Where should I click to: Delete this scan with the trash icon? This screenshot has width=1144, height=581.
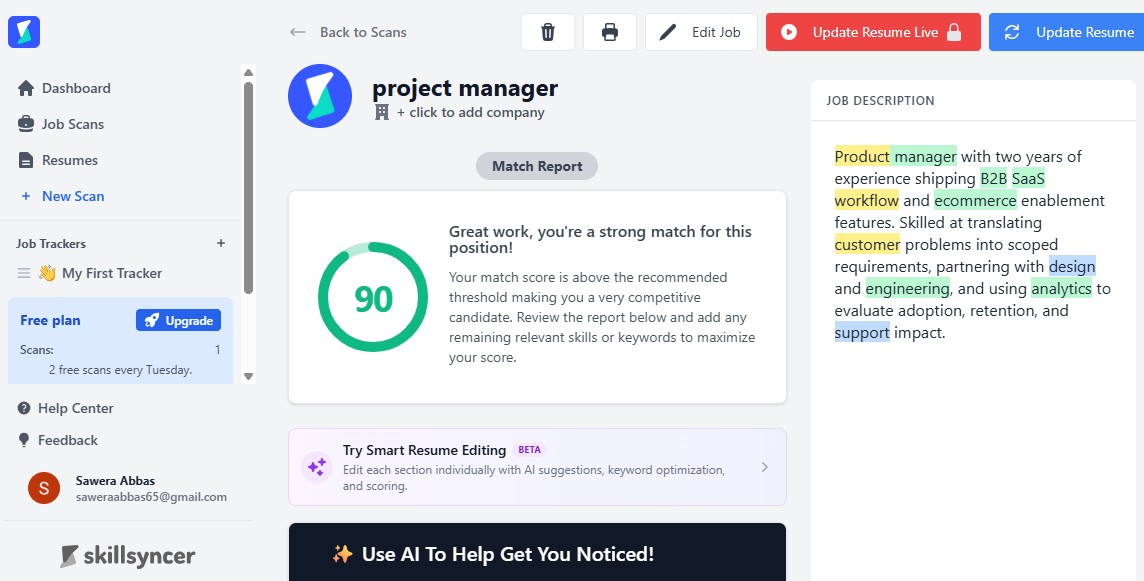click(x=548, y=32)
